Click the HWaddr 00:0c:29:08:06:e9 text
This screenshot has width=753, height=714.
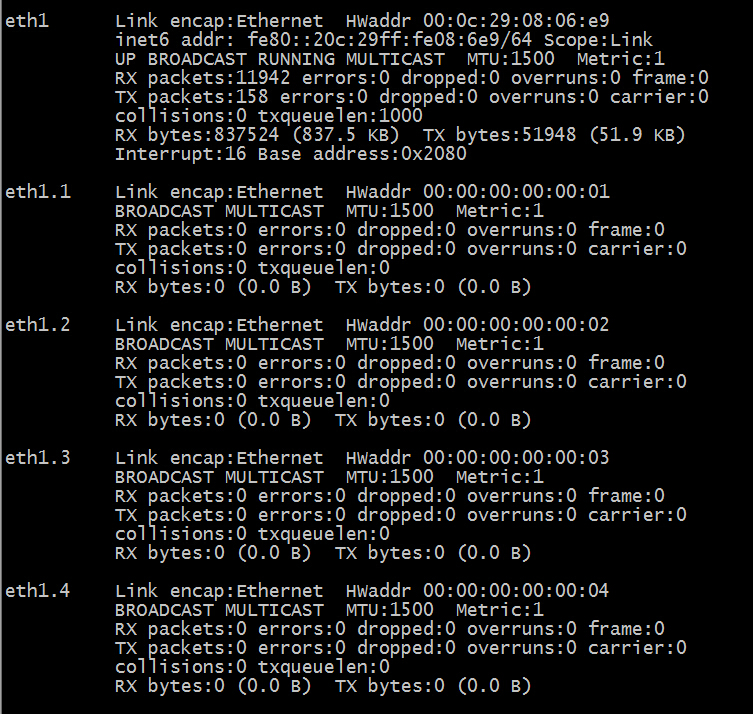point(477,21)
